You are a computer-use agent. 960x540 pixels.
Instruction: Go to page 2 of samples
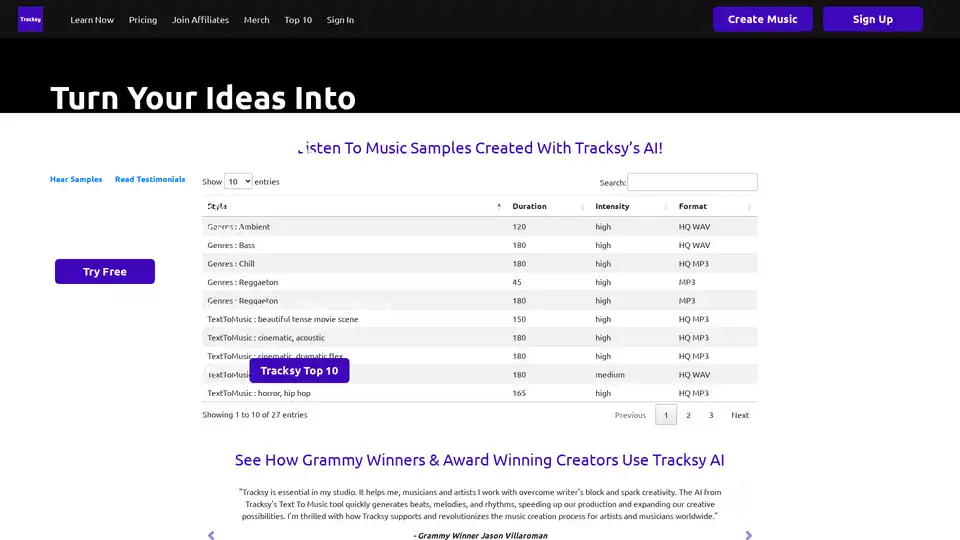688,415
